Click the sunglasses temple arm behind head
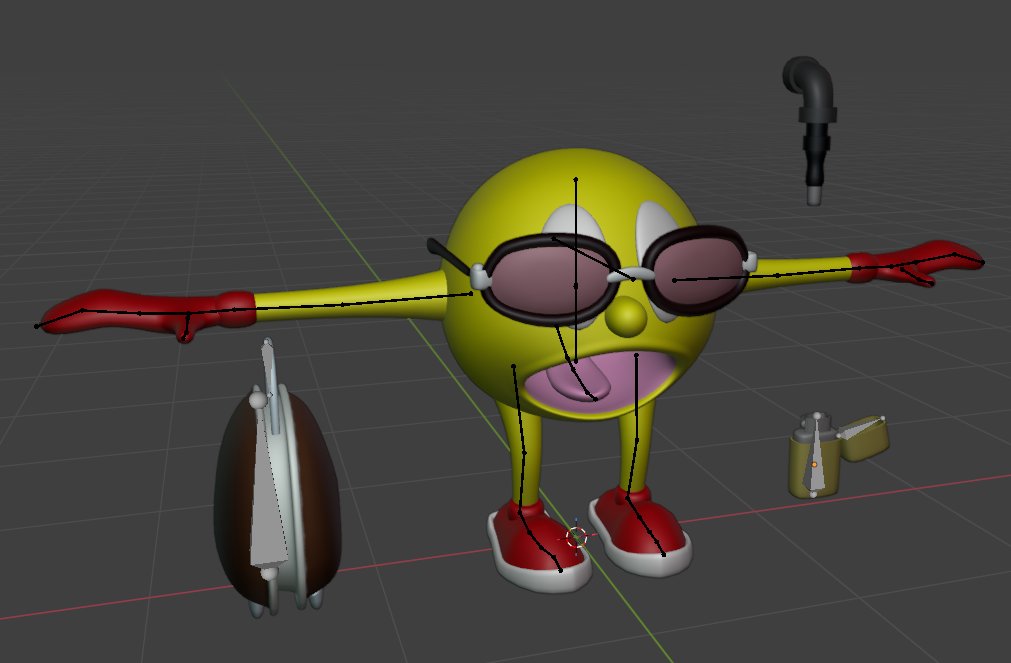The image size is (1011, 663). (x=450, y=255)
